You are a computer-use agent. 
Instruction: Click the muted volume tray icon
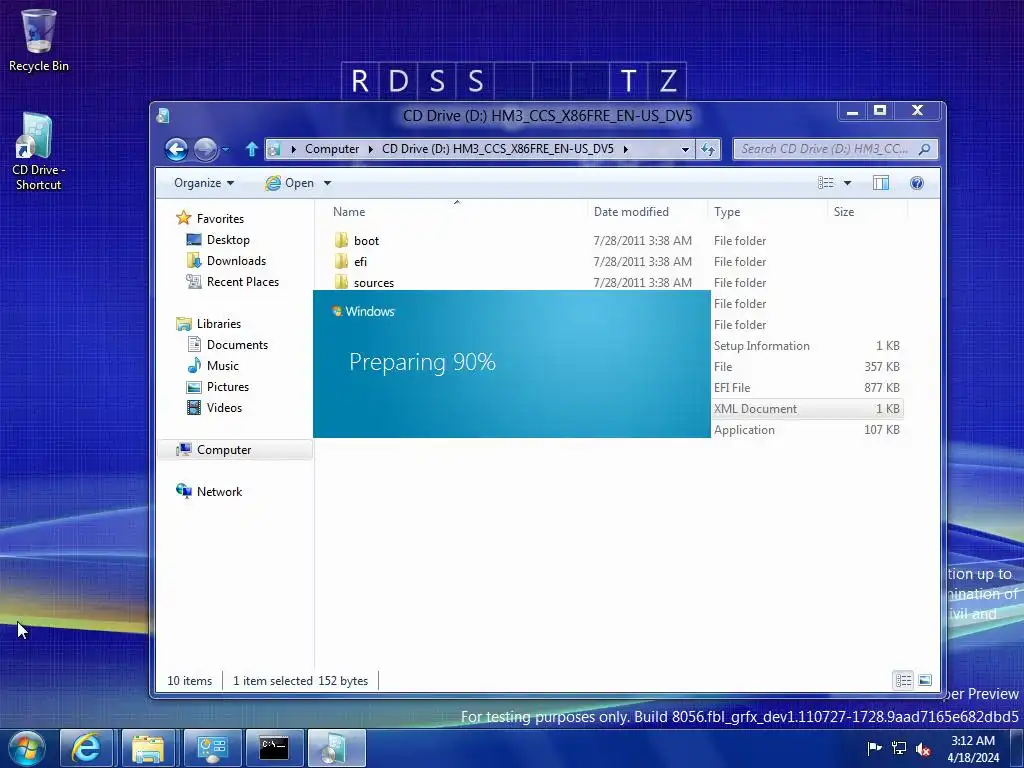pos(923,748)
